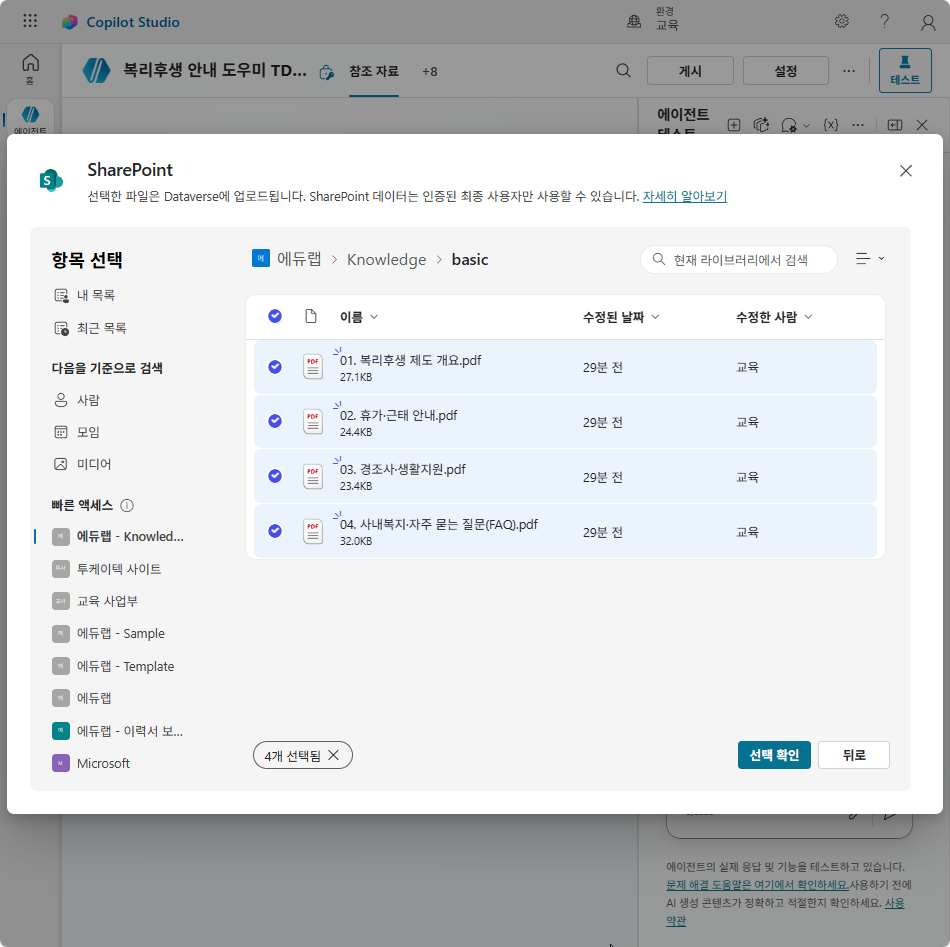The width and height of the screenshot is (950, 947).
Task: Click the PDF icon for 03. 경조사·생활지원.pdf
Action: point(313,477)
